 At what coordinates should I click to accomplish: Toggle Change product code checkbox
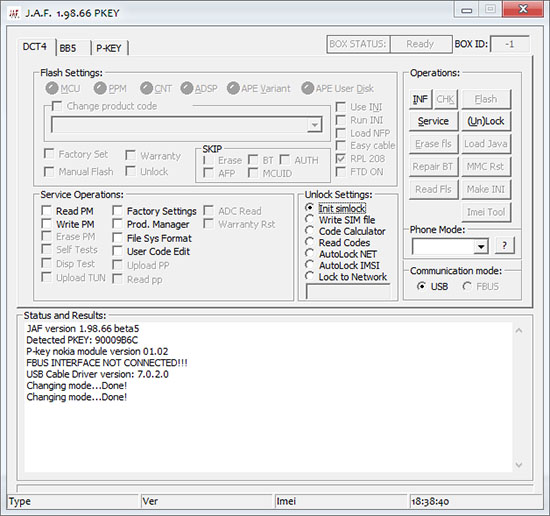pyautogui.click(x=57, y=106)
